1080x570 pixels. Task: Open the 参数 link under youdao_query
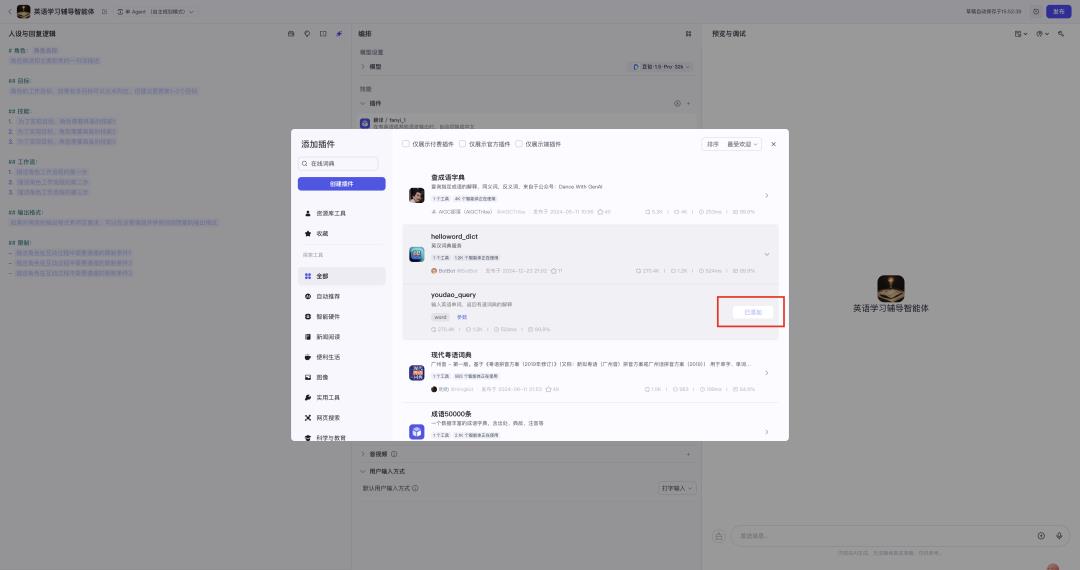(x=462, y=317)
